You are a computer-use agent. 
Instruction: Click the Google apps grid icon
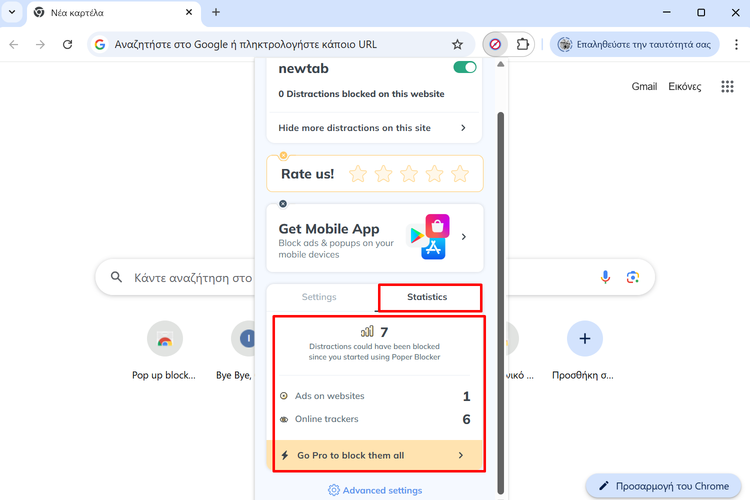click(727, 87)
